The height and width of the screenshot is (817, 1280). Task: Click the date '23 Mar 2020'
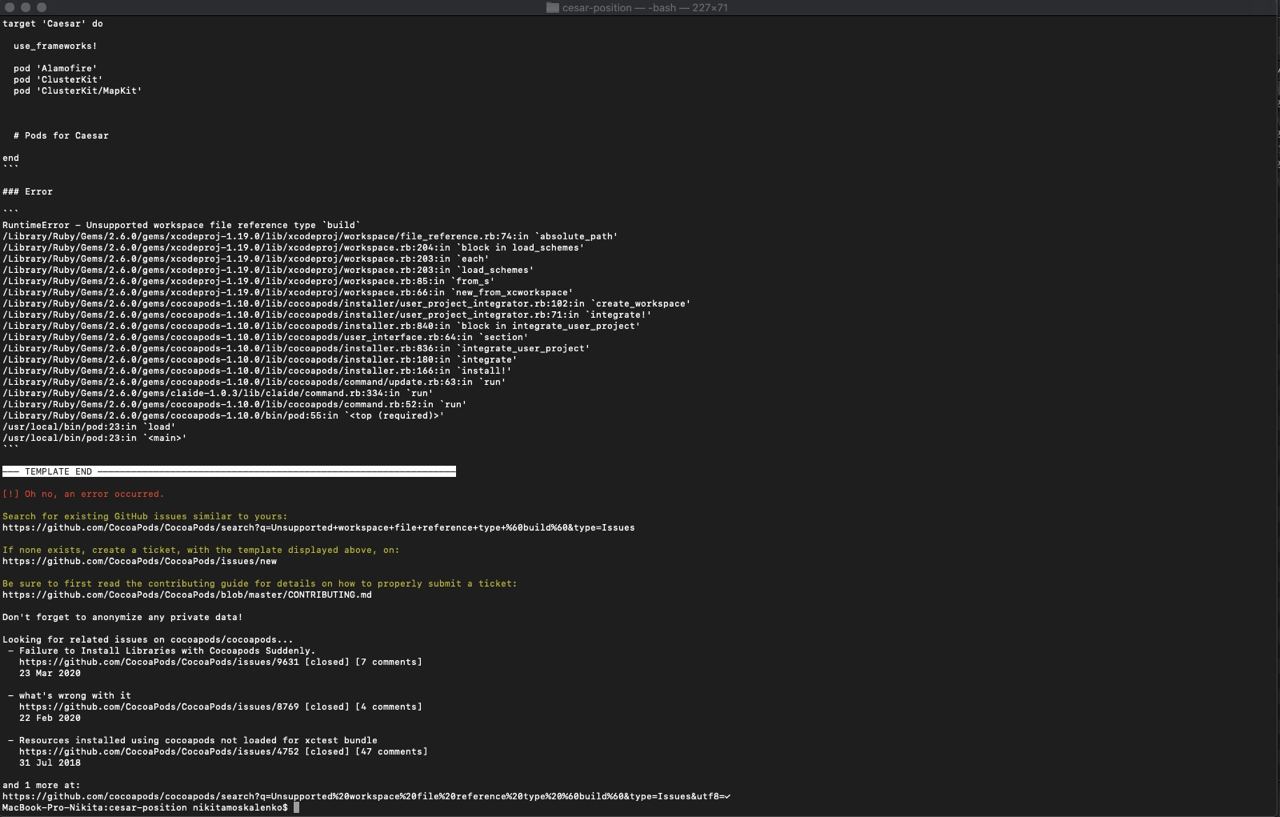50,673
